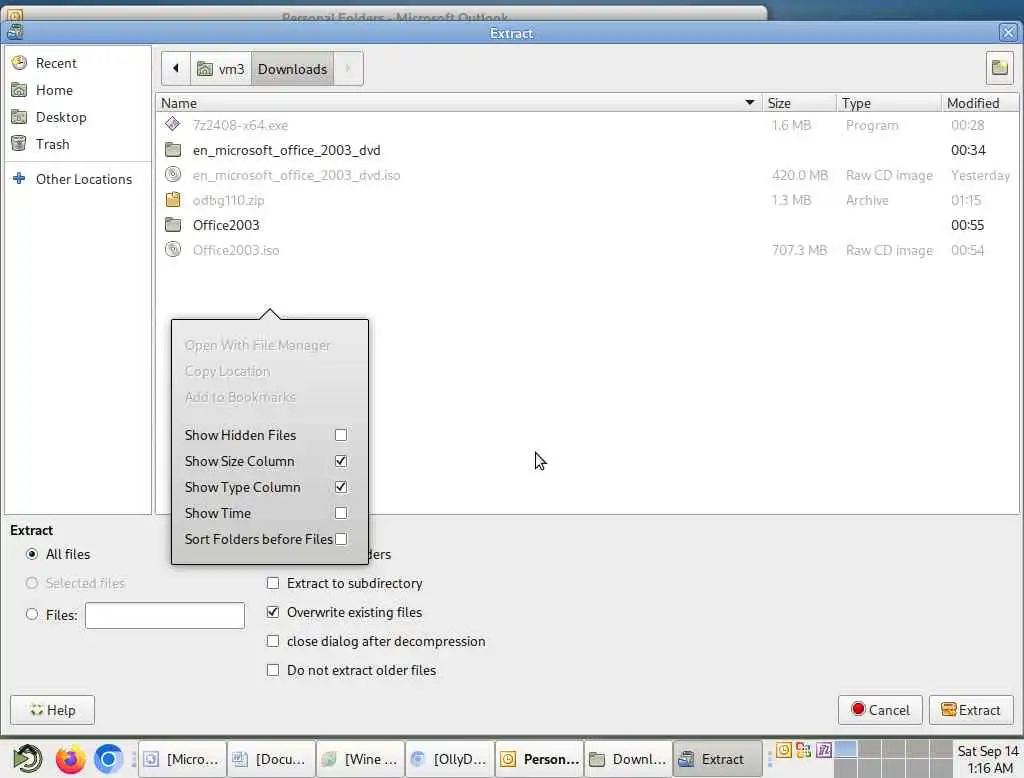Click the Outlook tray icon
Image resolution: width=1024 pixels, height=778 pixels.
[x=784, y=750]
